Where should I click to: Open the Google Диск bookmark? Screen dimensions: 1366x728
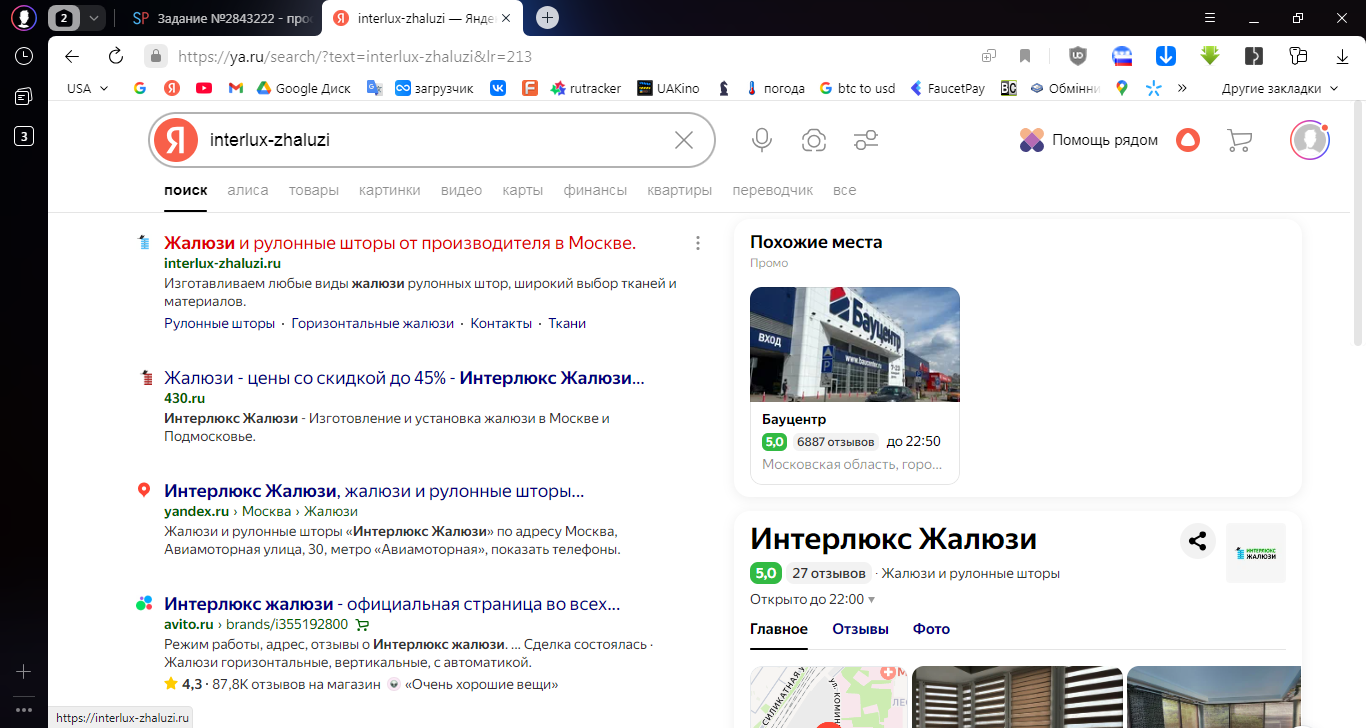point(303,88)
